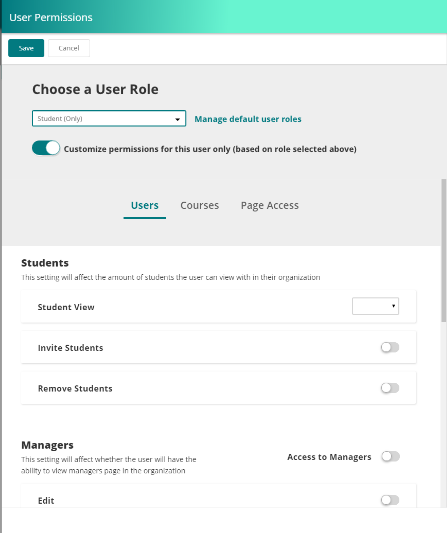Click the Invite Students row
Image resolution: width=447 pixels, height=533 pixels.
pyautogui.click(x=219, y=347)
